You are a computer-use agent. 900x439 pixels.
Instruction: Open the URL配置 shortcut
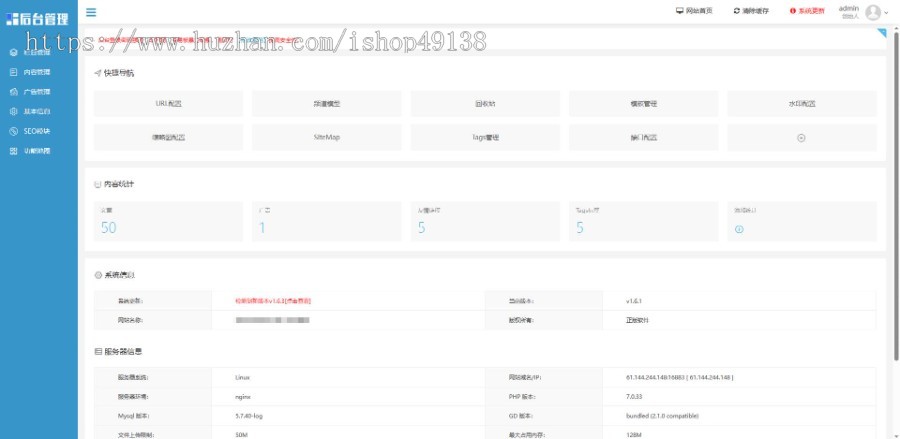tap(168, 104)
